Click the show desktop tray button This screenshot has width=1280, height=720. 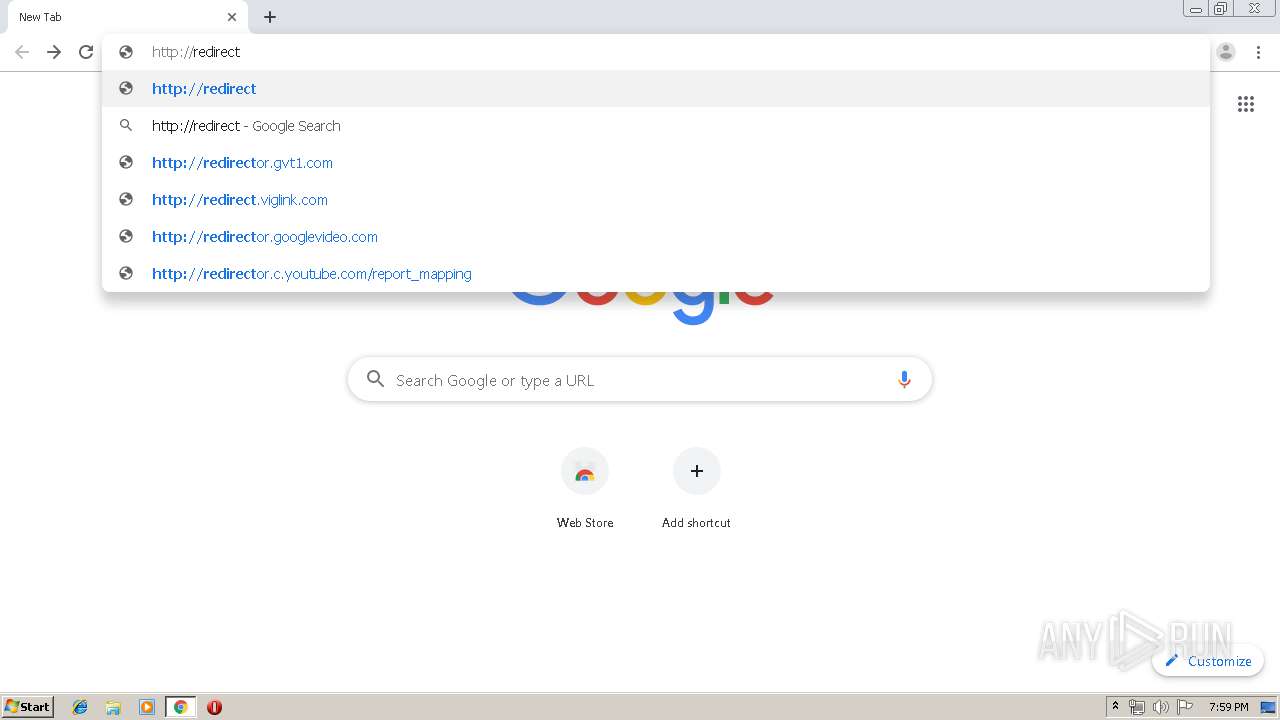coord(1269,707)
